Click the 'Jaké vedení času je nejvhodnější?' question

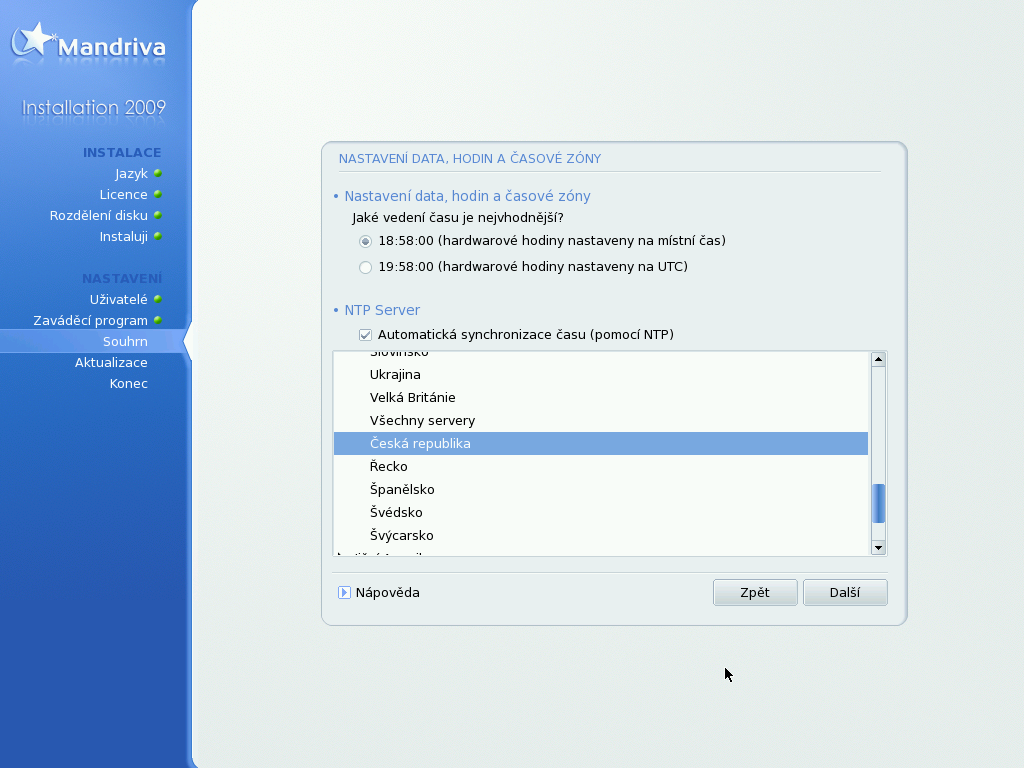(x=458, y=217)
